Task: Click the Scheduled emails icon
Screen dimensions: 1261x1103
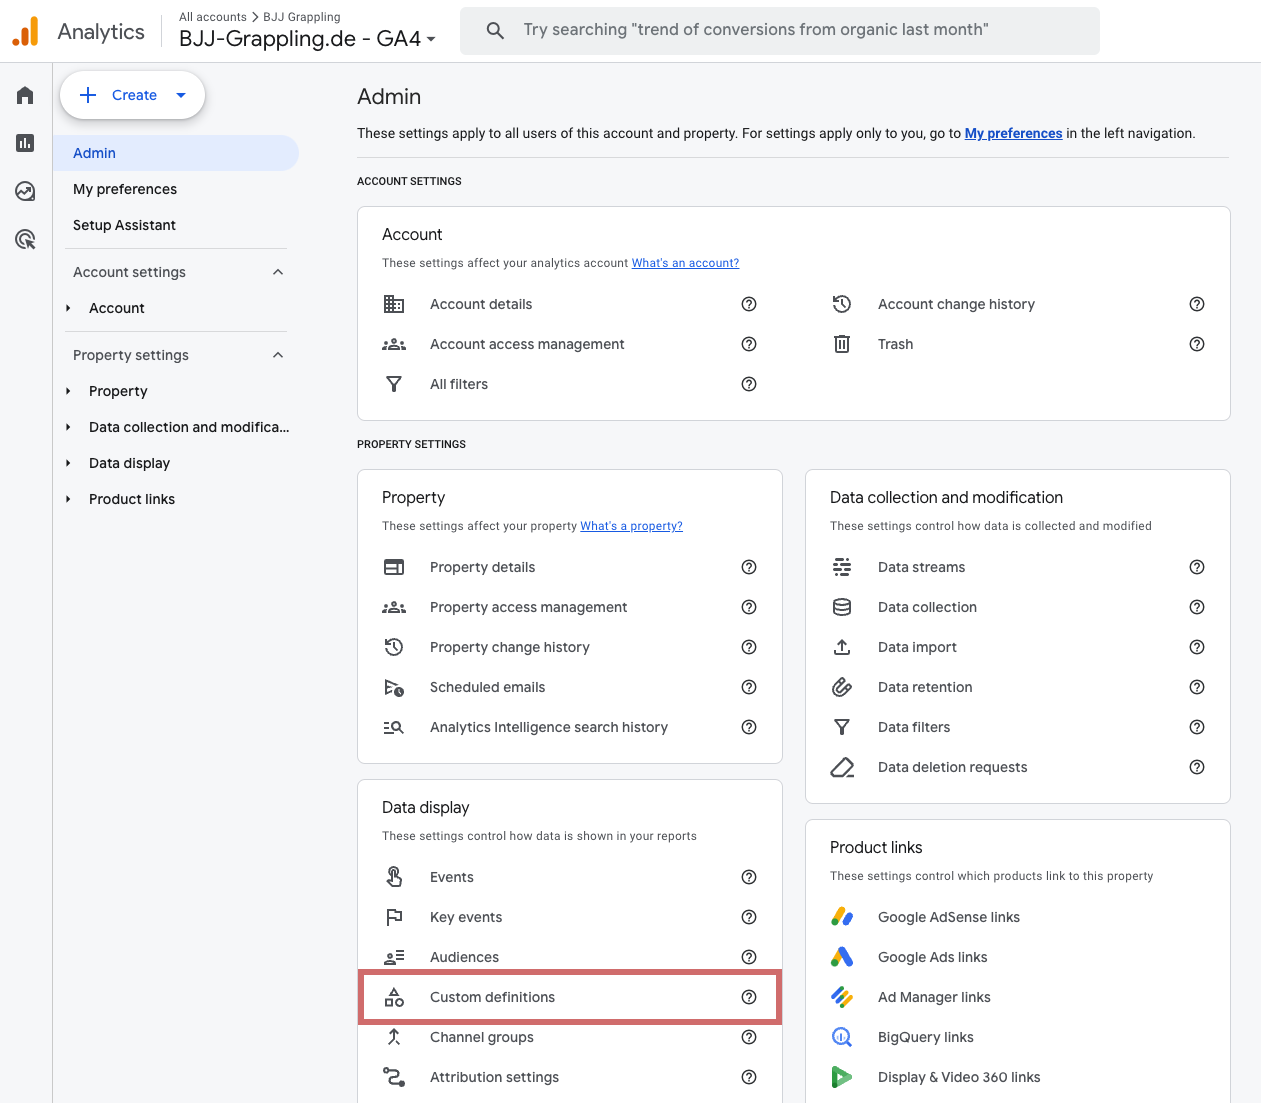Action: [394, 687]
